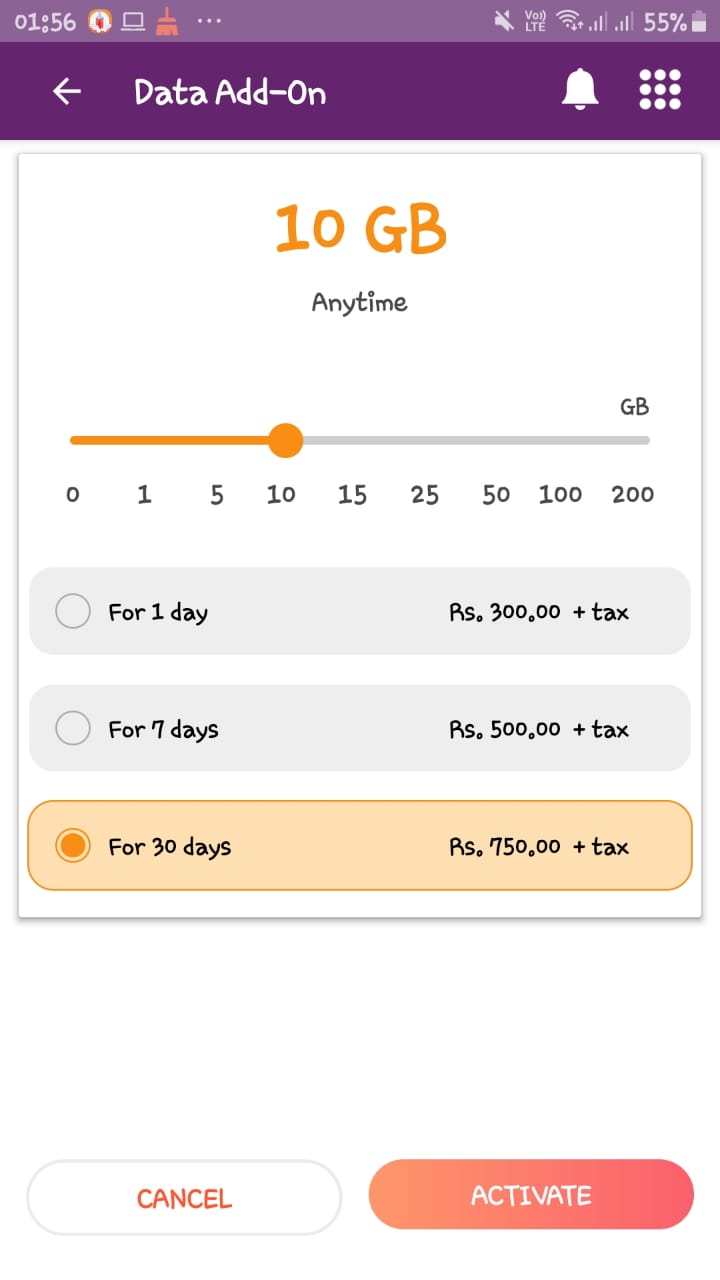Cancel the data add-on
The height and width of the screenshot is (1280, 720).
(184, 1198)
